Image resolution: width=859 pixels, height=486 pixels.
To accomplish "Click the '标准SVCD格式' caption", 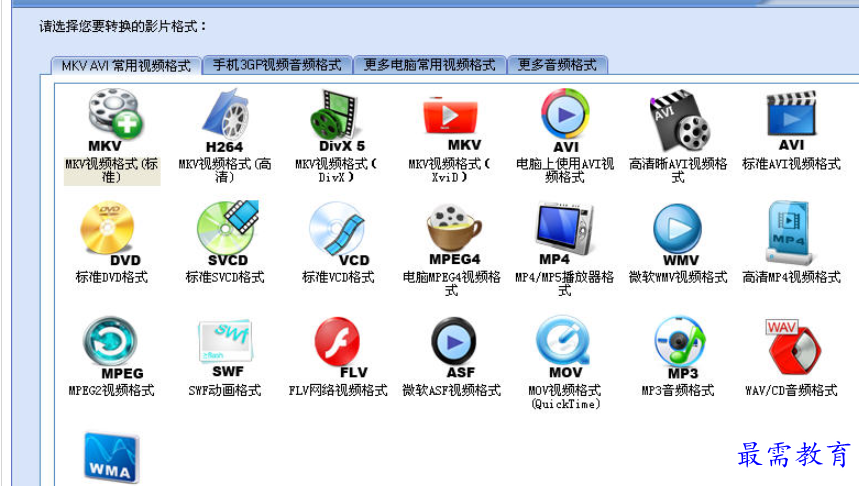I will (x=225, y=277).
